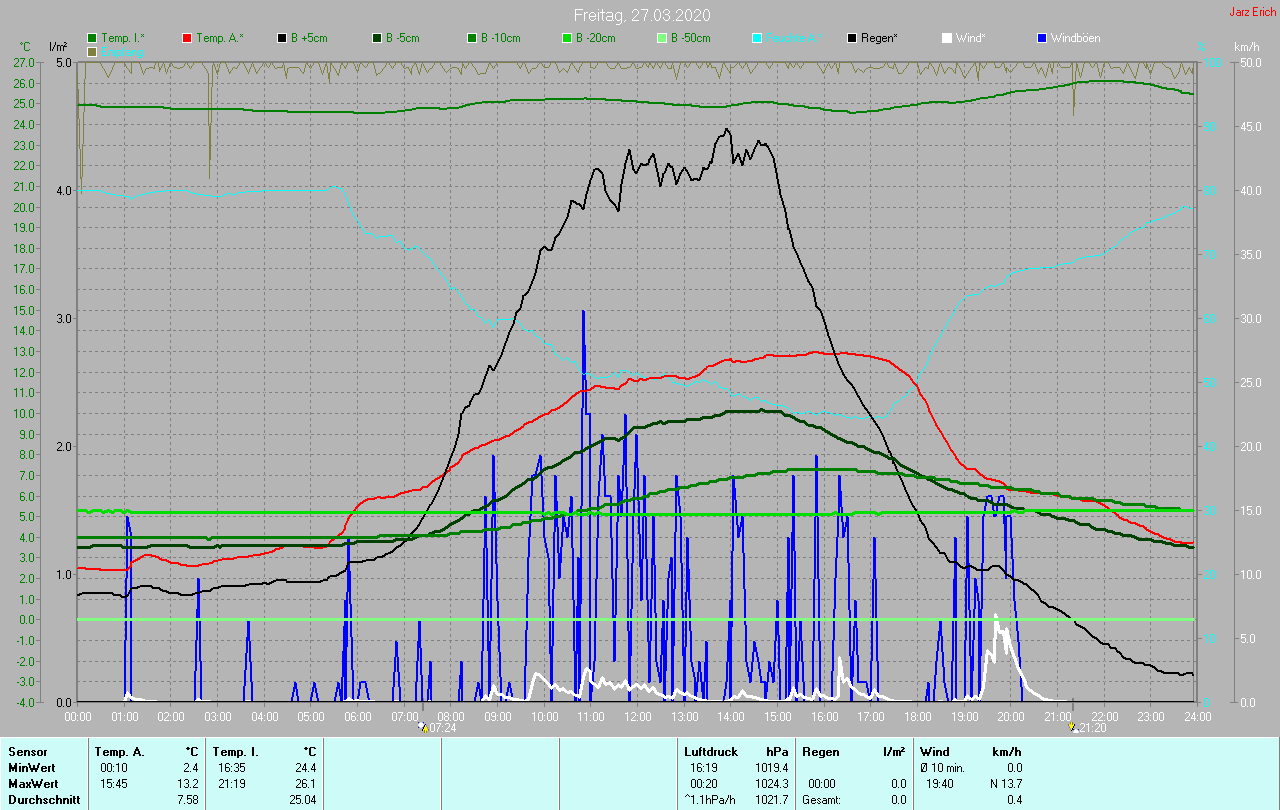Screen dimensions: 1280x810
Task: Click the date title Freitag, 27.03.2020
Action: pyautogui.click(x=640, y=15)
